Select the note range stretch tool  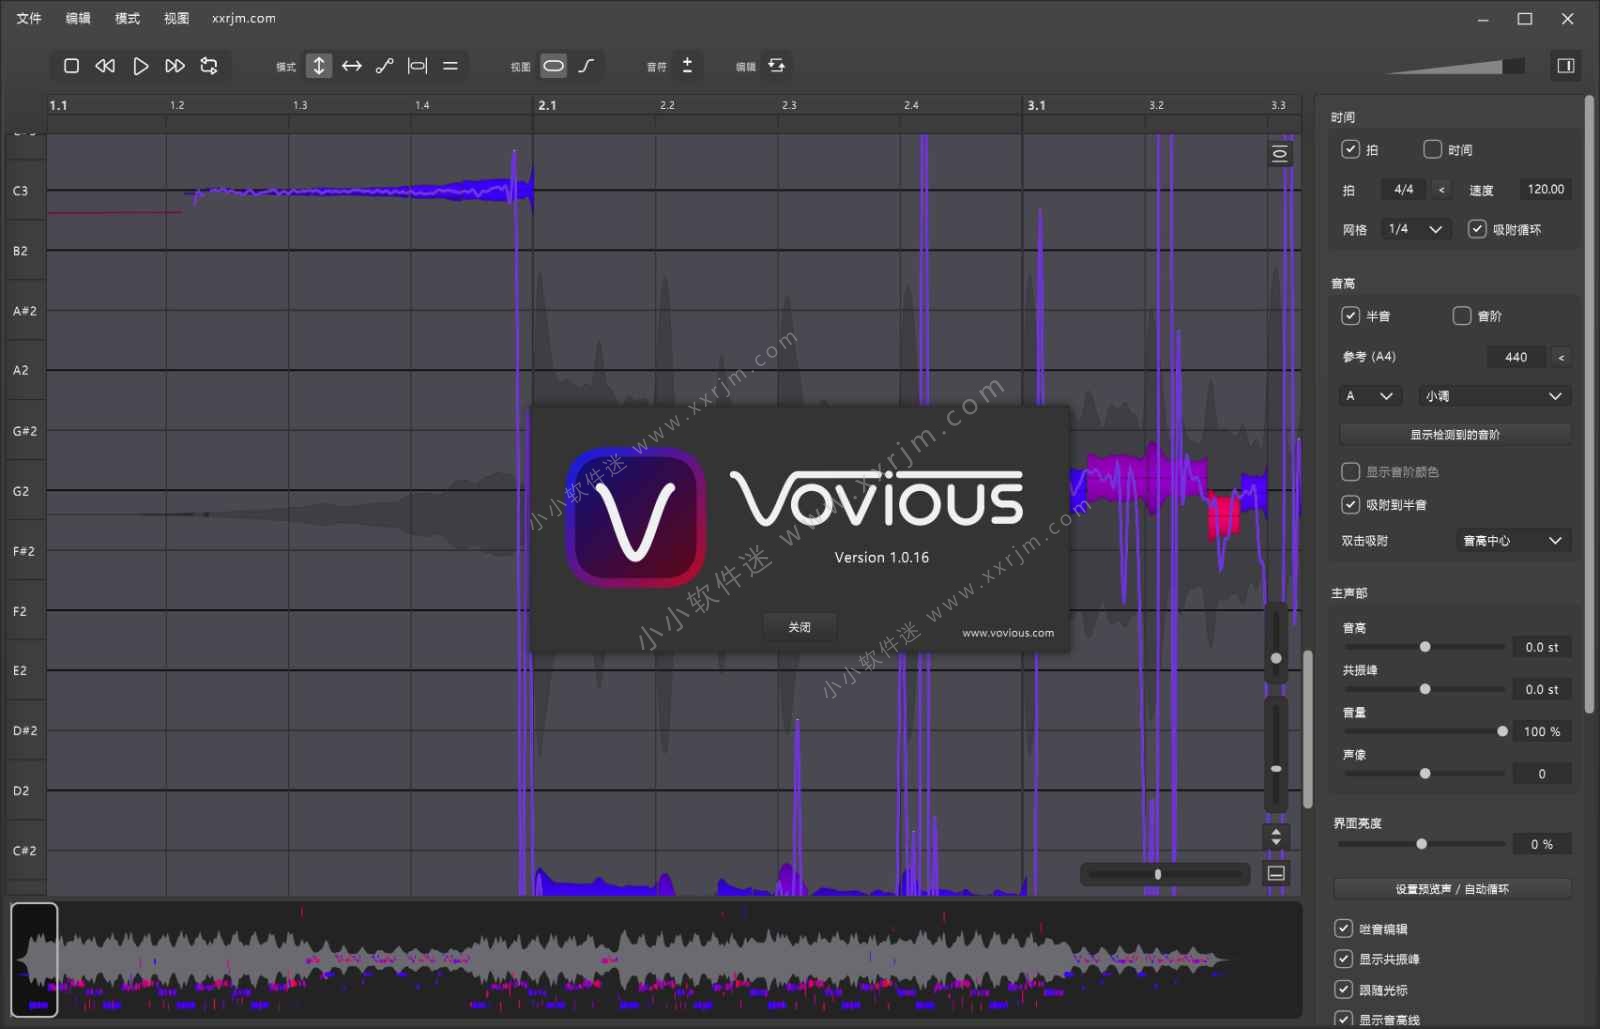(x=418, y=66)
